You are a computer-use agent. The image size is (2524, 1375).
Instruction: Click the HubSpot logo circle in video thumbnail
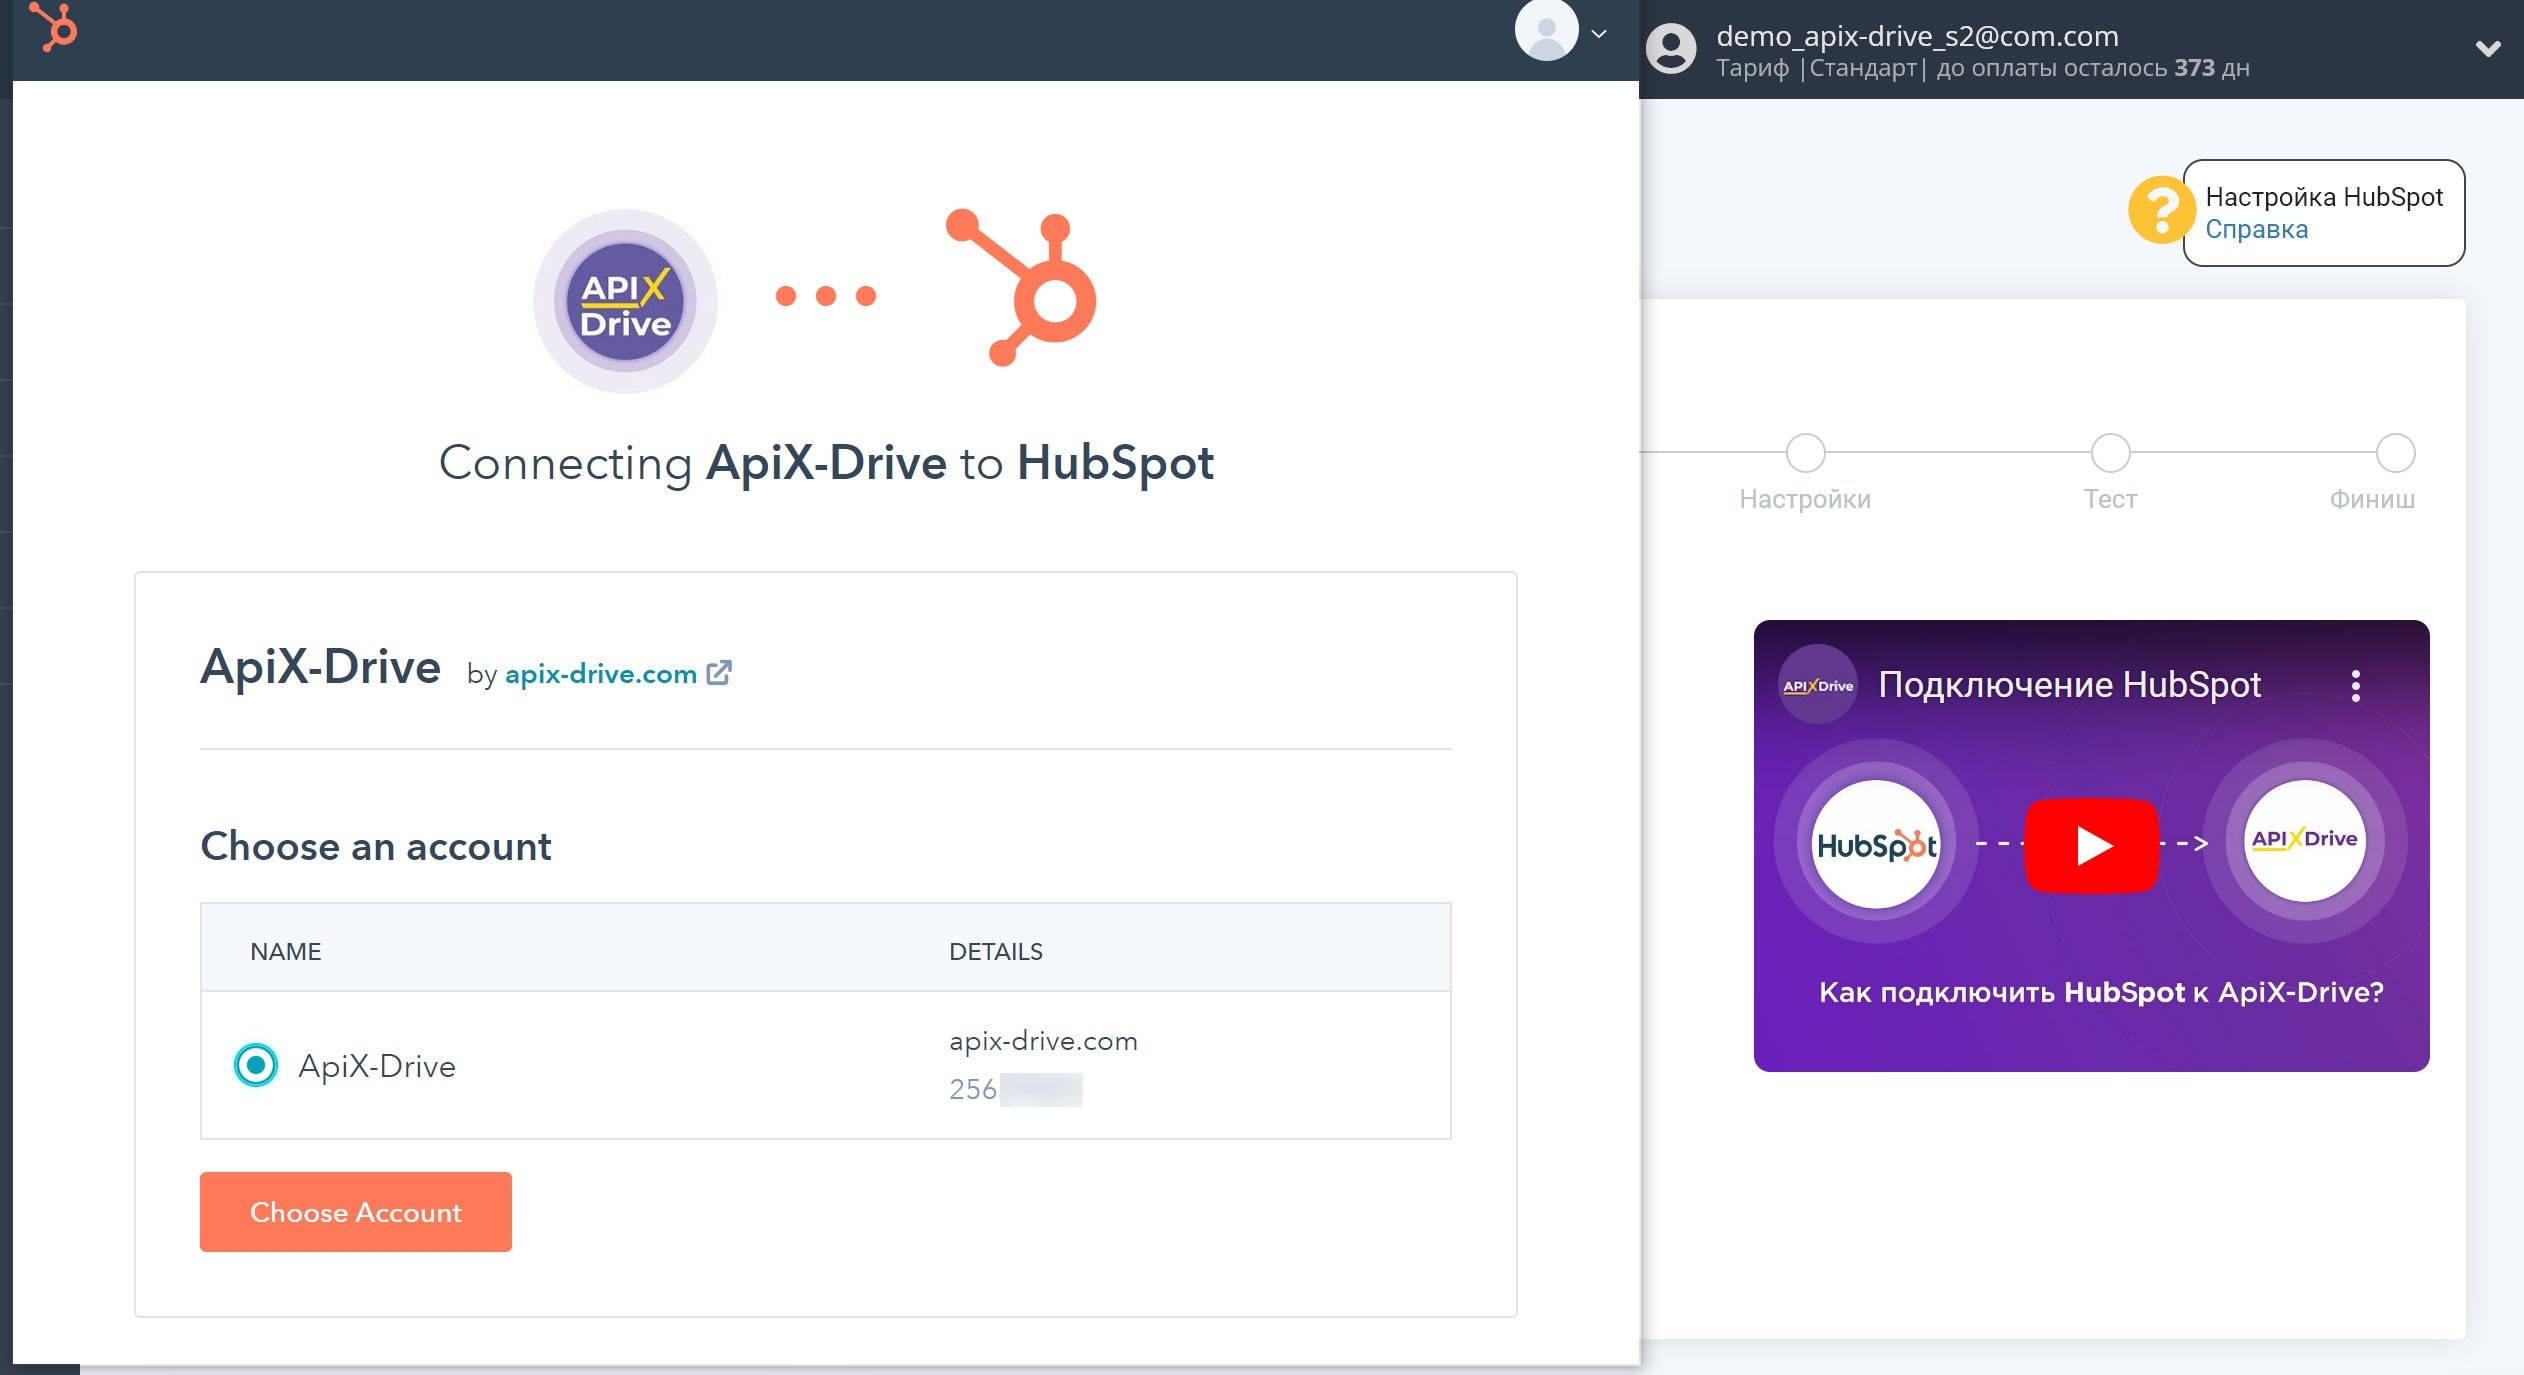coord(1876,844)
